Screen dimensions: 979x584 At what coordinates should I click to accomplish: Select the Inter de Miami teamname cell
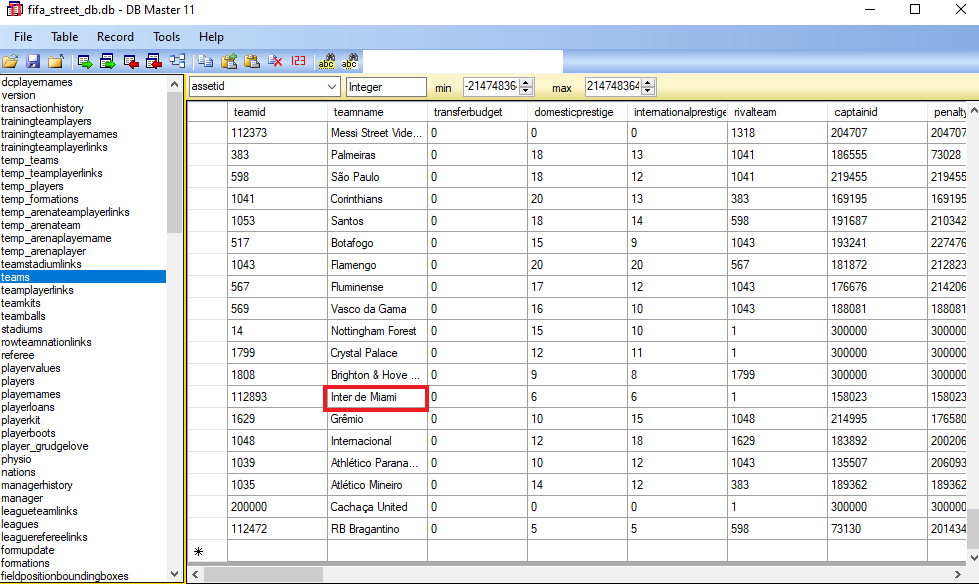point(377,397)
